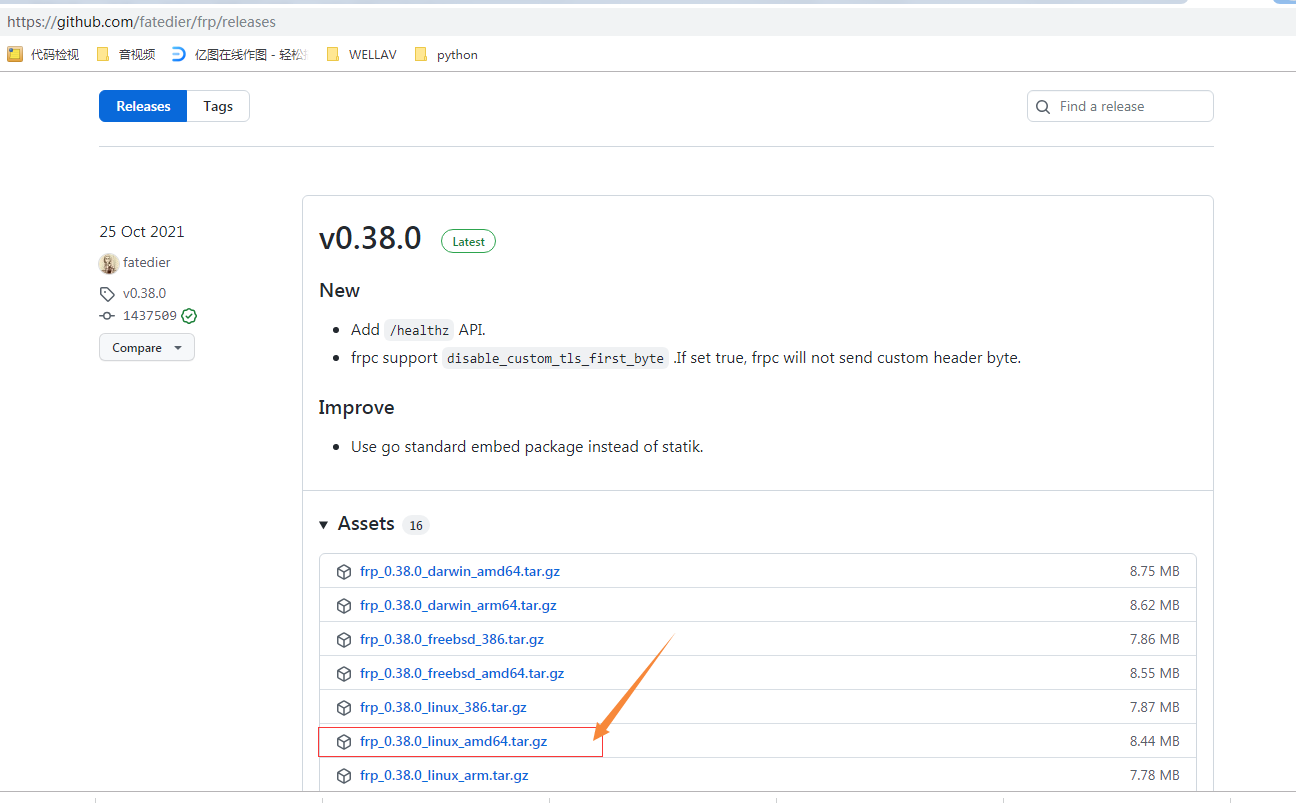
Task: Open the python bookmarks folder
Action: (x=446, y=55)
